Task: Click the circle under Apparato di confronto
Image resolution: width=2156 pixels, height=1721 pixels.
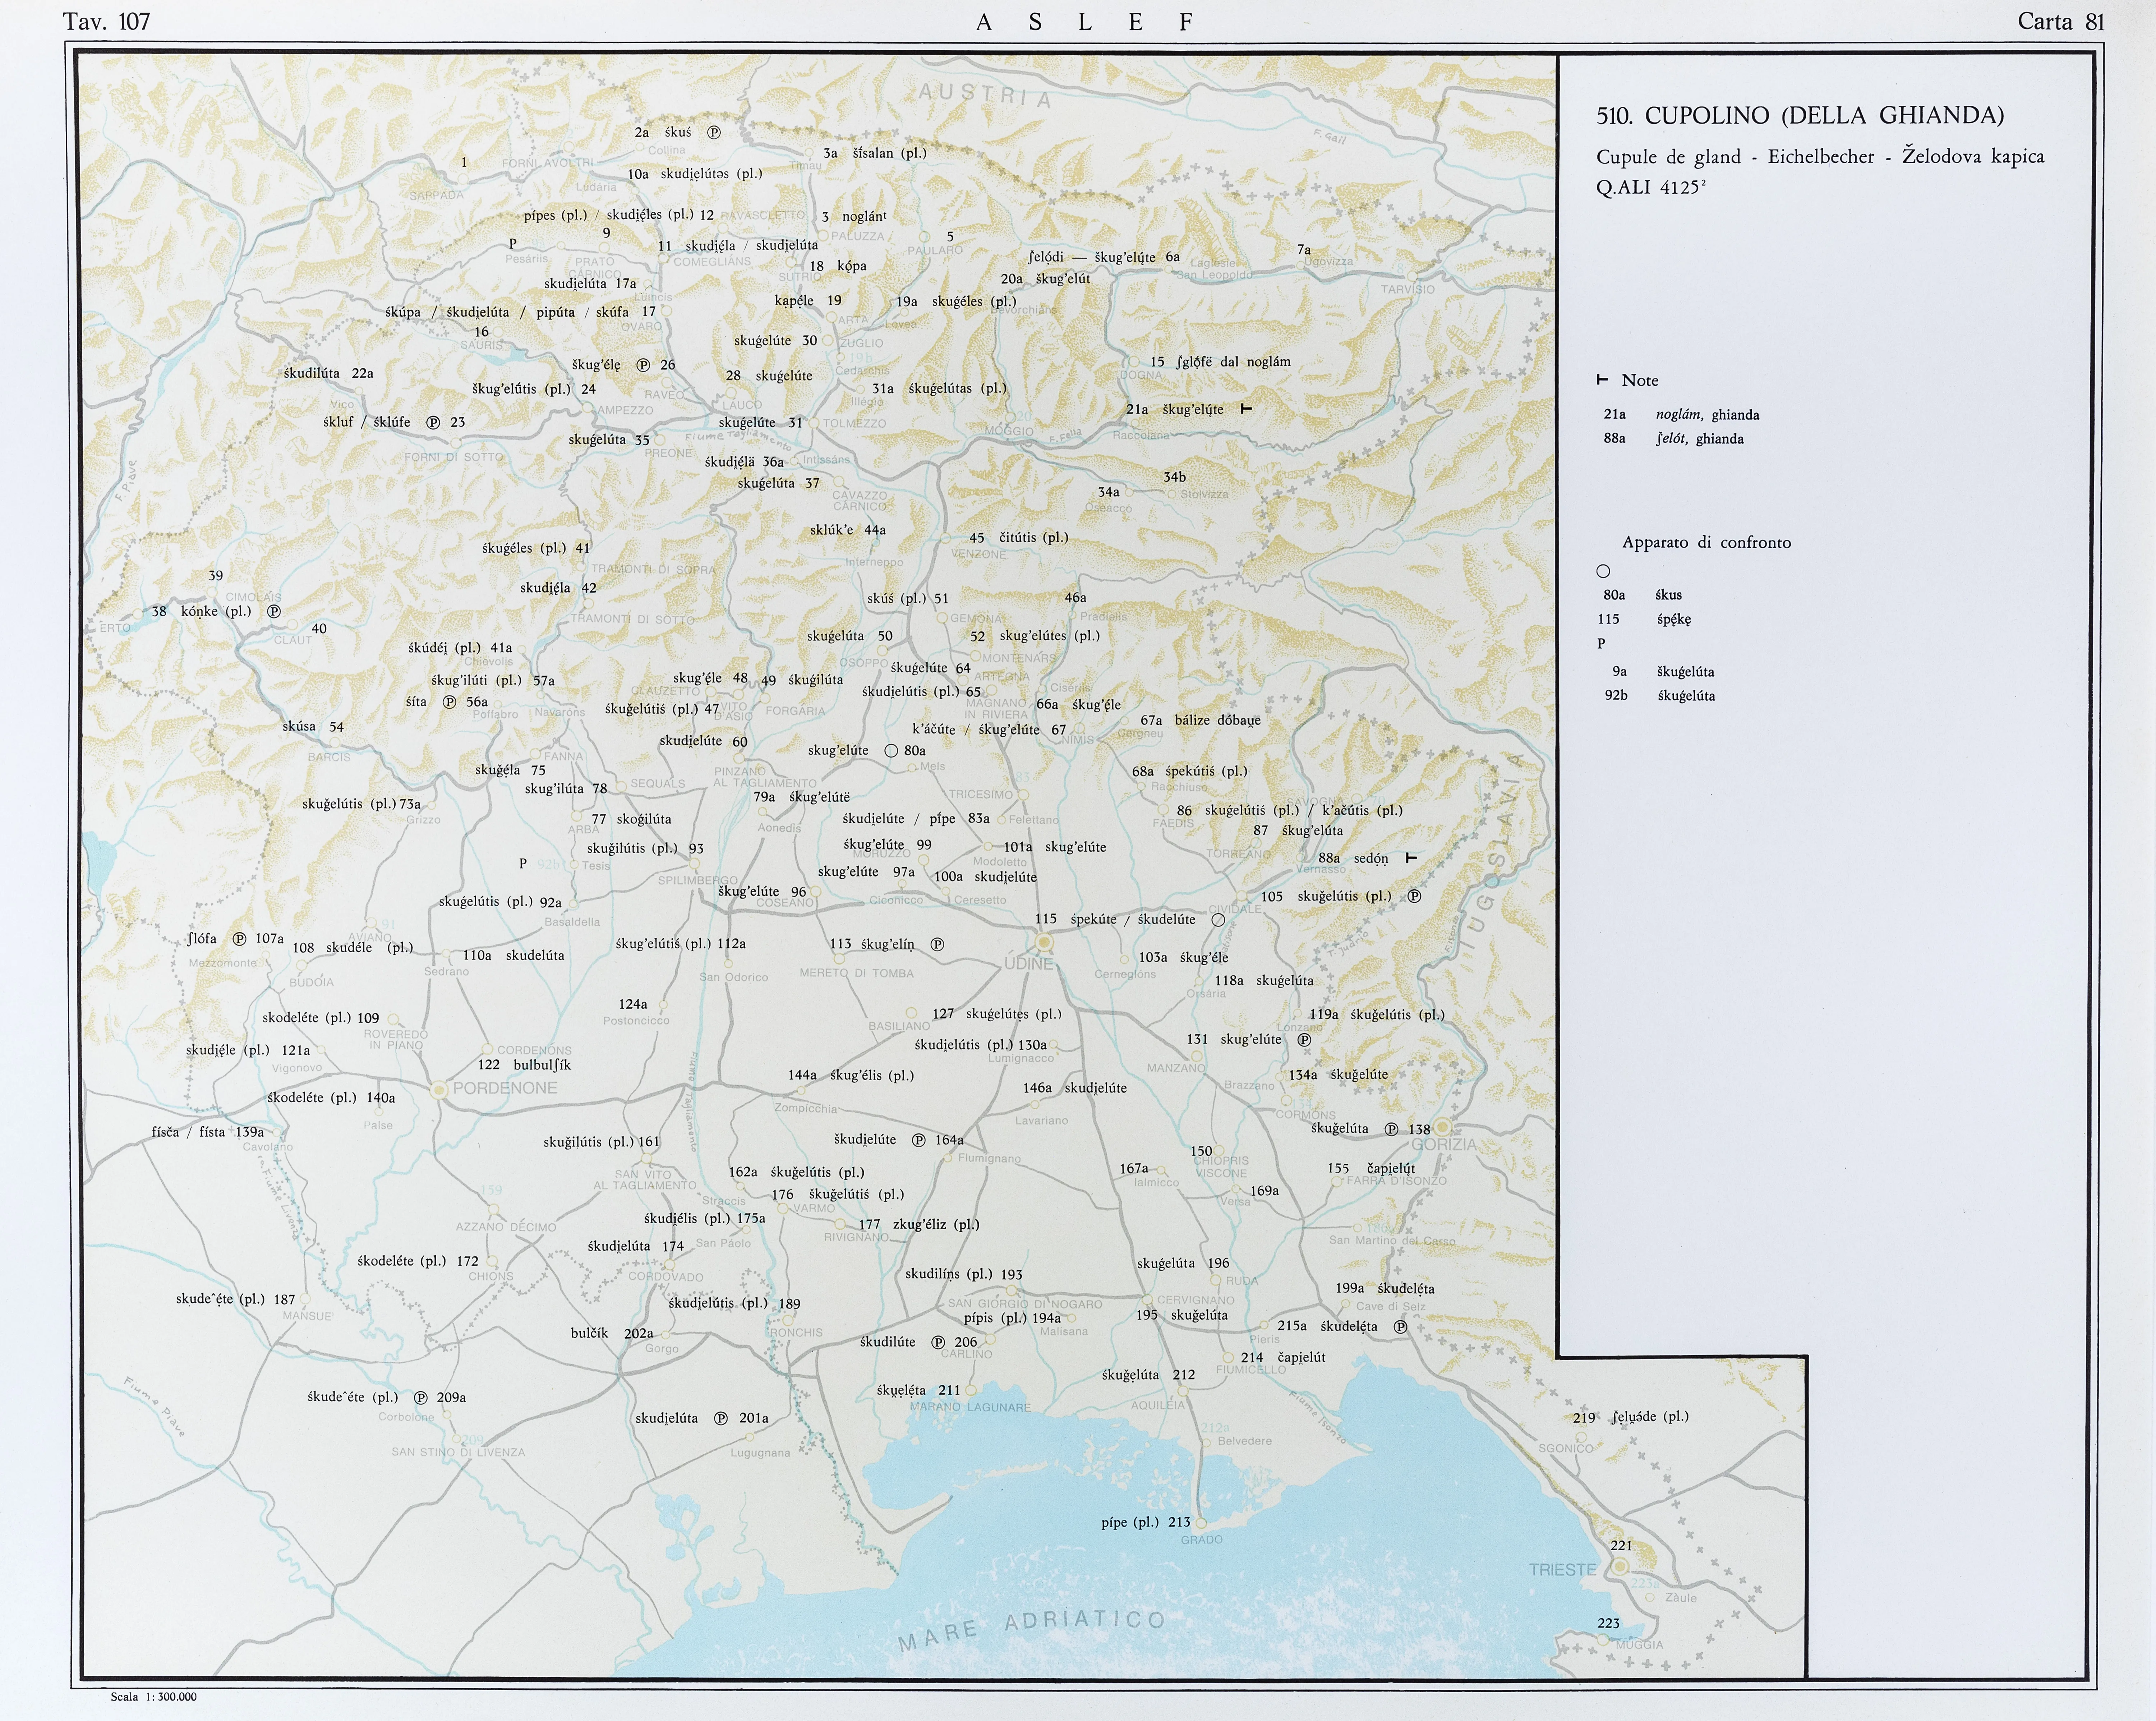Action: click(x=1603, y=571)
